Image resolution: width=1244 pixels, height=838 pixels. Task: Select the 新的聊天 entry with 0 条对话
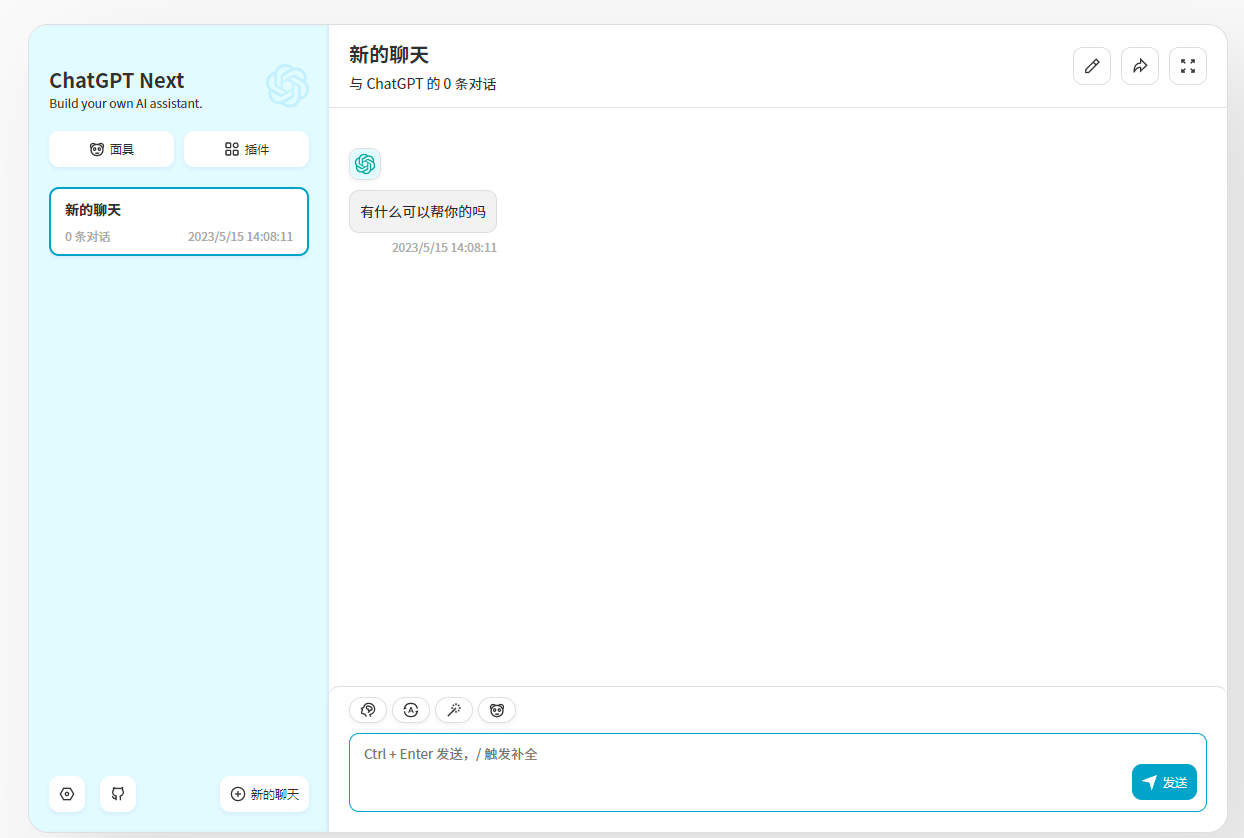coord(179,221)
